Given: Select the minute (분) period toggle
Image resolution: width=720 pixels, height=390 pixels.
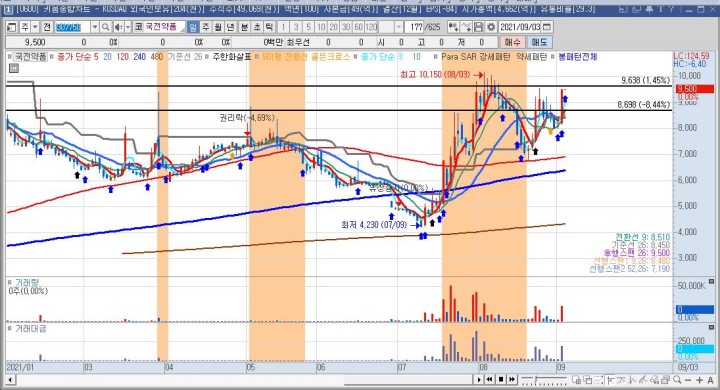Looking at the screenshot, I should tap(244, 27).
